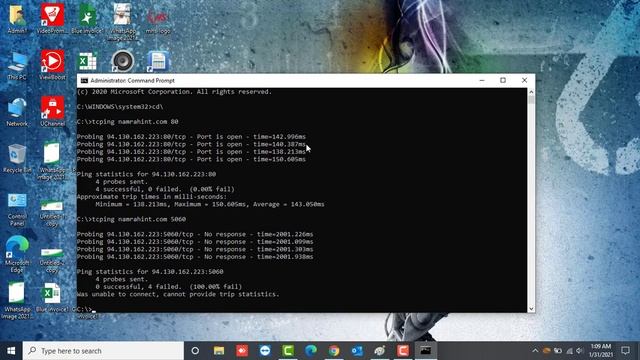
Task: Open File Explorer from taskbar
Action: [x=219, y=351]
